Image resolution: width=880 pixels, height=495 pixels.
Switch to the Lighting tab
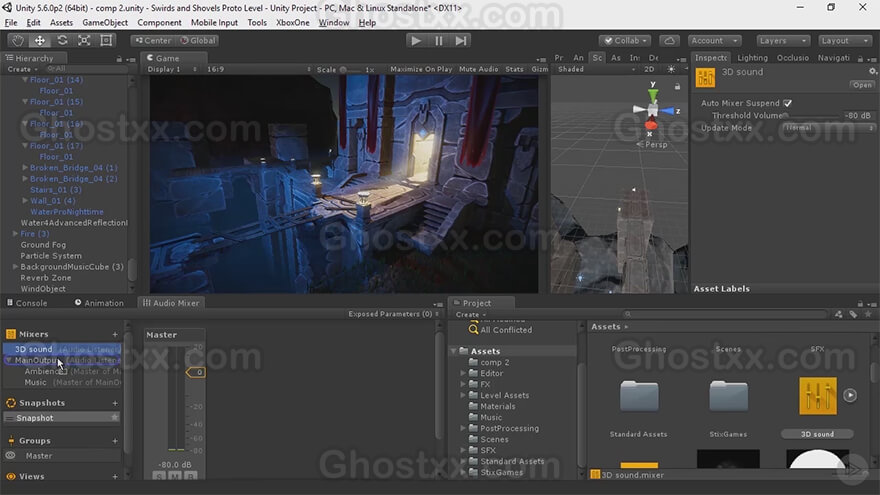tap(752, 58)
